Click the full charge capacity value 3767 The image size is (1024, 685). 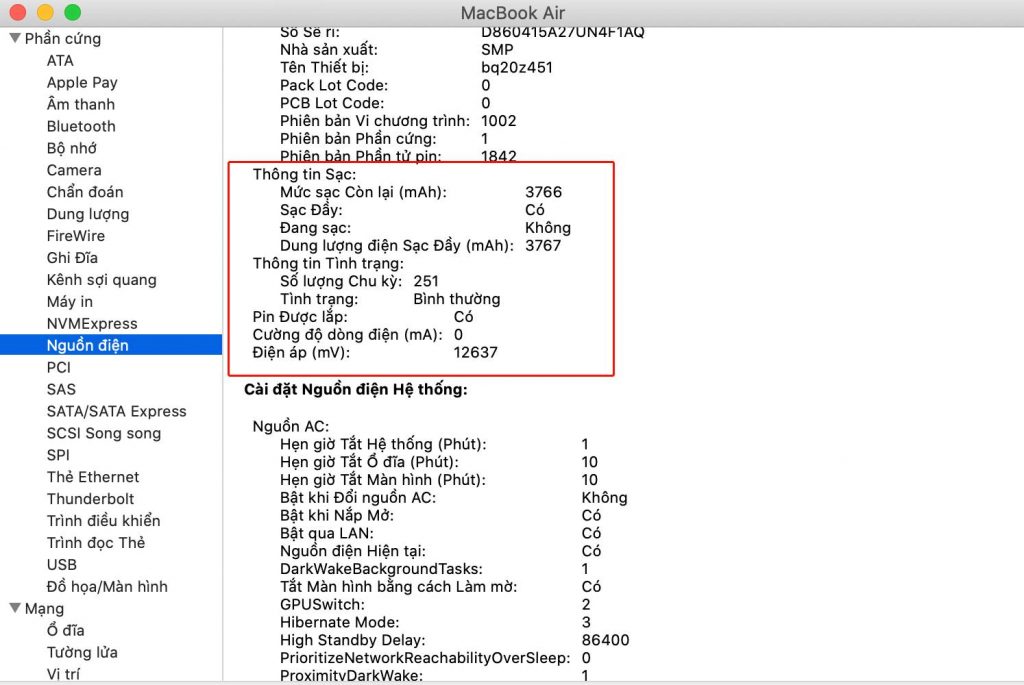[x=543, y=246]
